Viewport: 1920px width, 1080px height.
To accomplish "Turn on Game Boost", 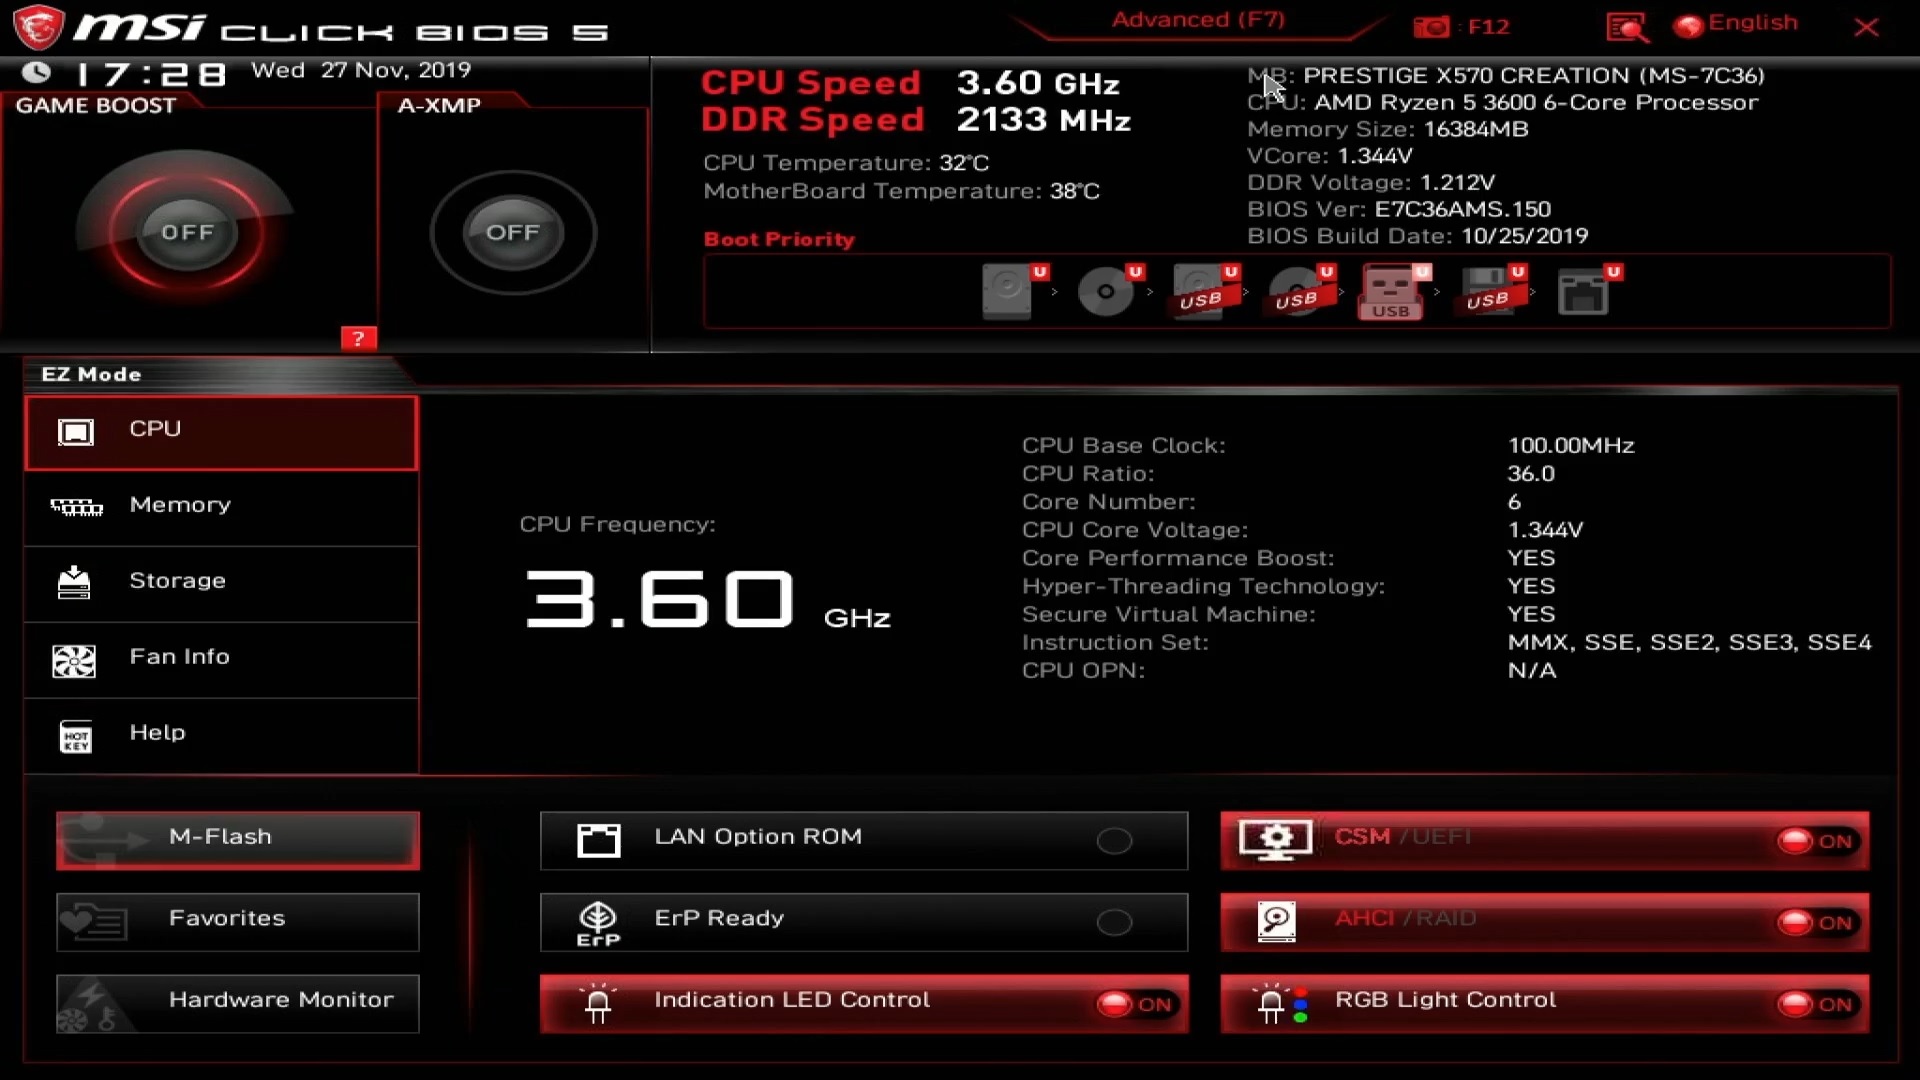I will (188, 232).
